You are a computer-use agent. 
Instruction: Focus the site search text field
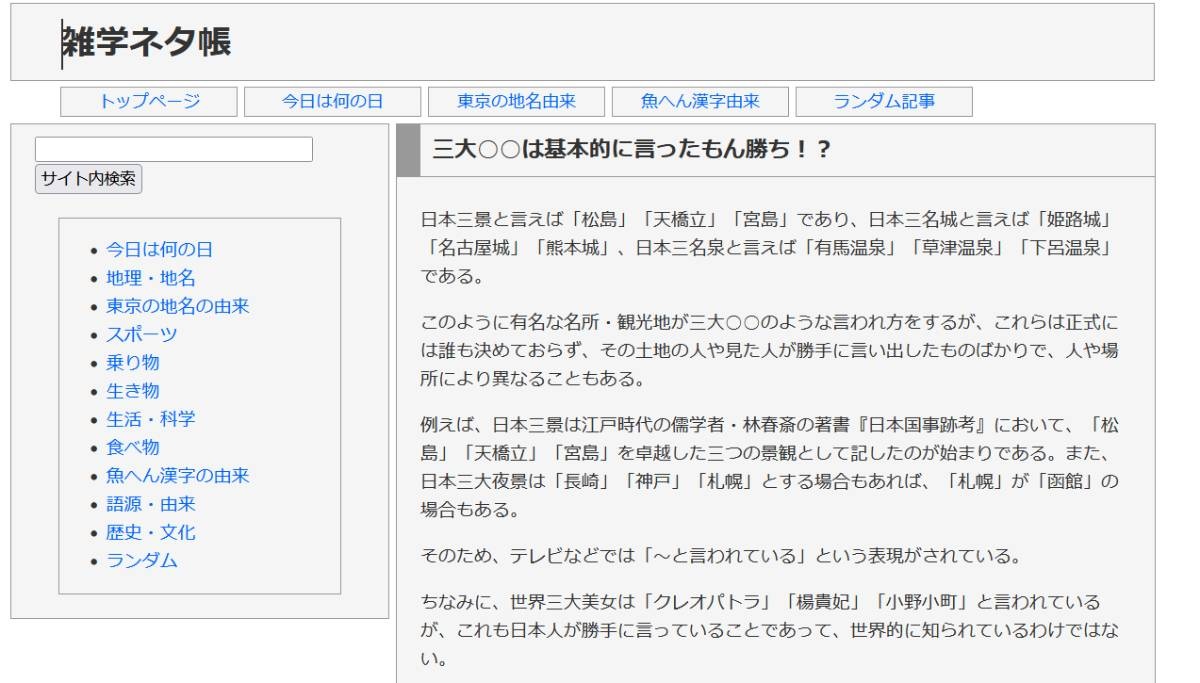coord(174,150)
